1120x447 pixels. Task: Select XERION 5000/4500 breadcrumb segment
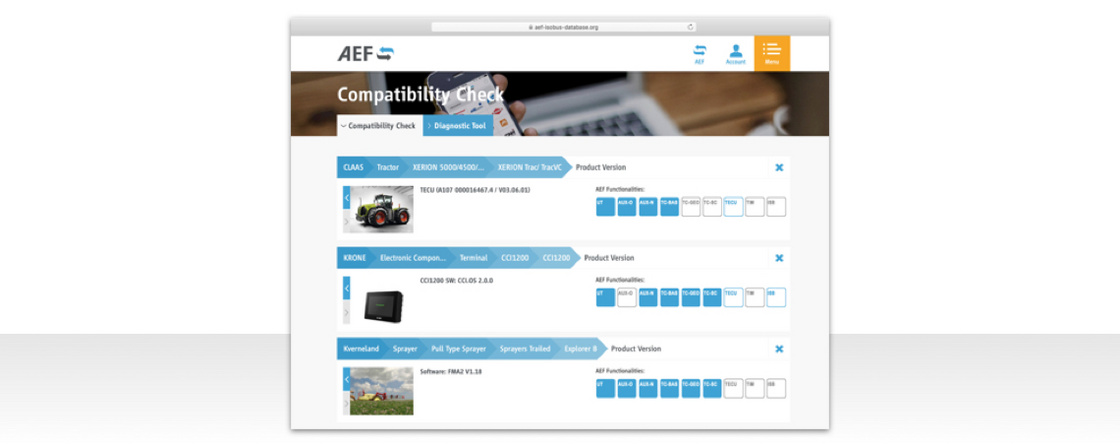click(x=449, y=167)
